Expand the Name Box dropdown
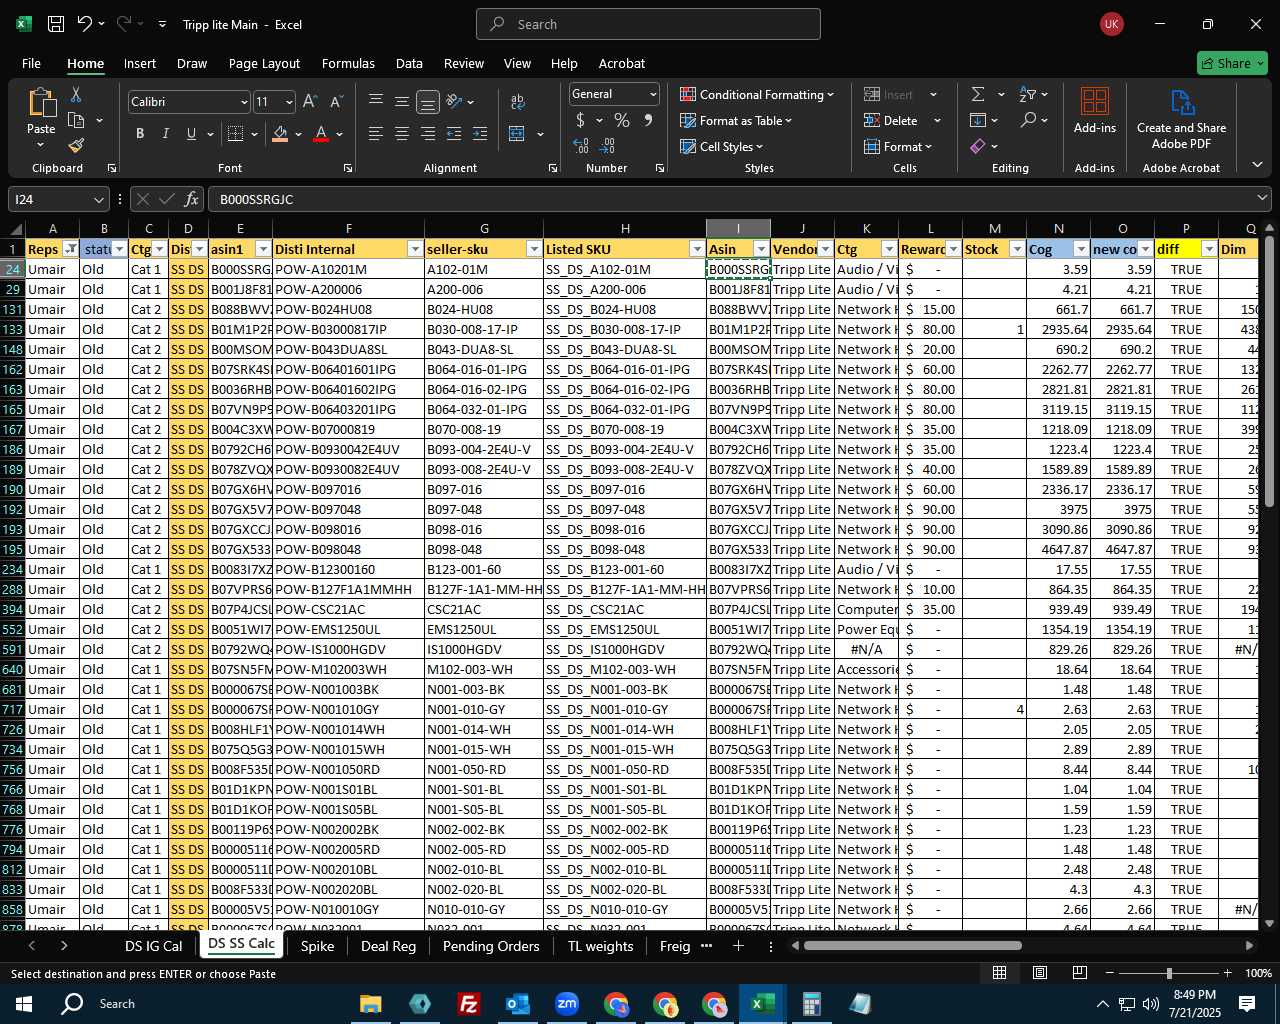This screenshot has width=1280, height=1024. 98,199
